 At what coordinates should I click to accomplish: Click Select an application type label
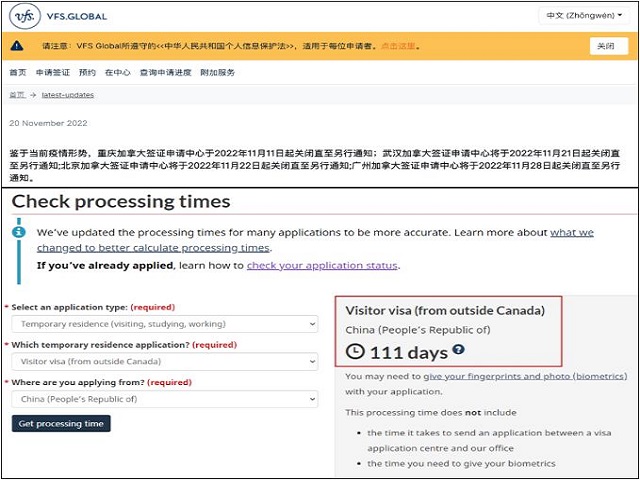click(69, 307)
